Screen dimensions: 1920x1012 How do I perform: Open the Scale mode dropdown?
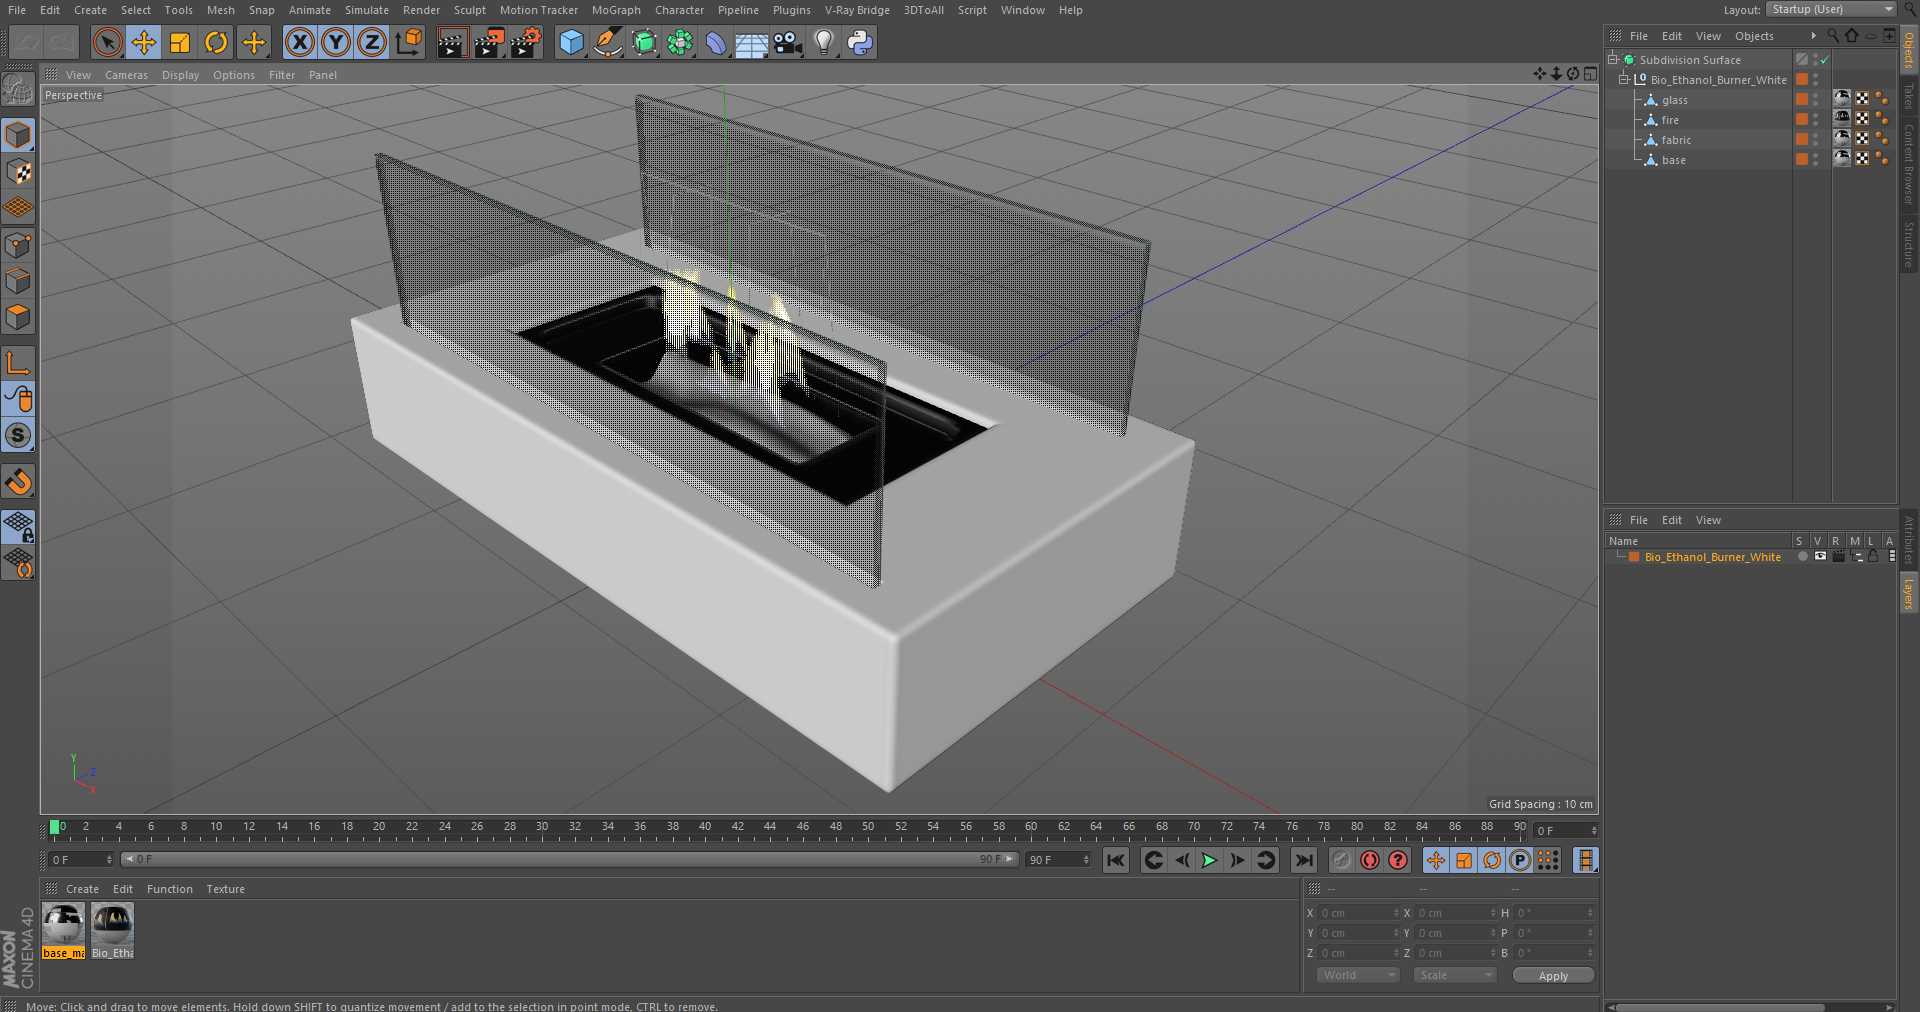coord(1455,975)
